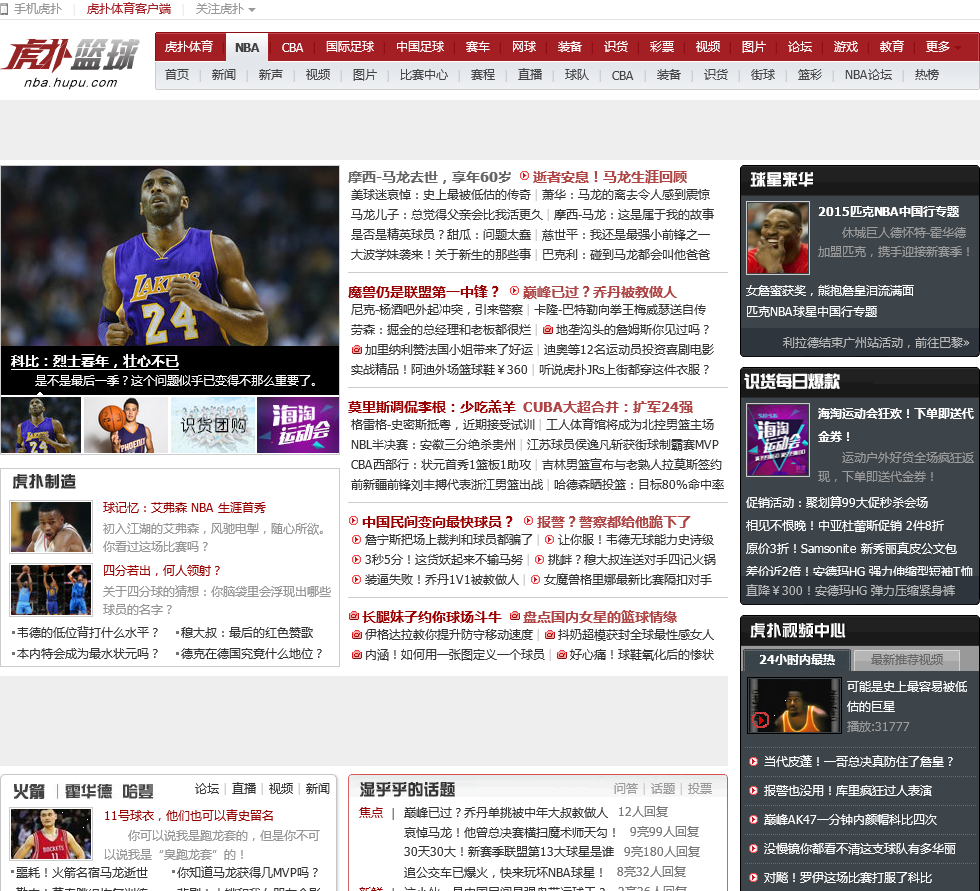Click play icon before 让你服！韦德无球能力史诗级

[x=549, y=539]
